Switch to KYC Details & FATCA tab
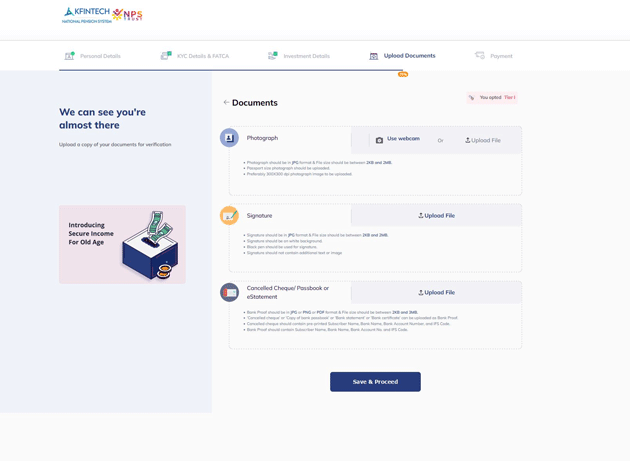 coord(203,56)
